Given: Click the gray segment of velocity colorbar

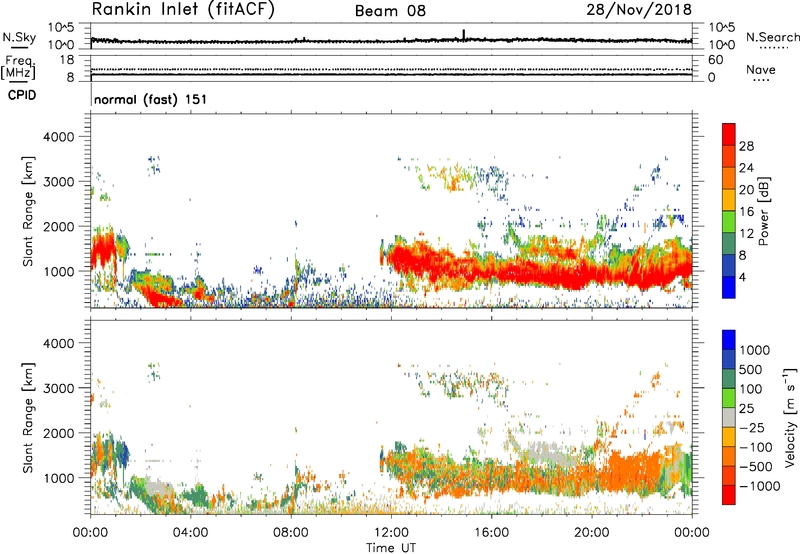Looking at the screenshot, I should click(x=729, y=418).
